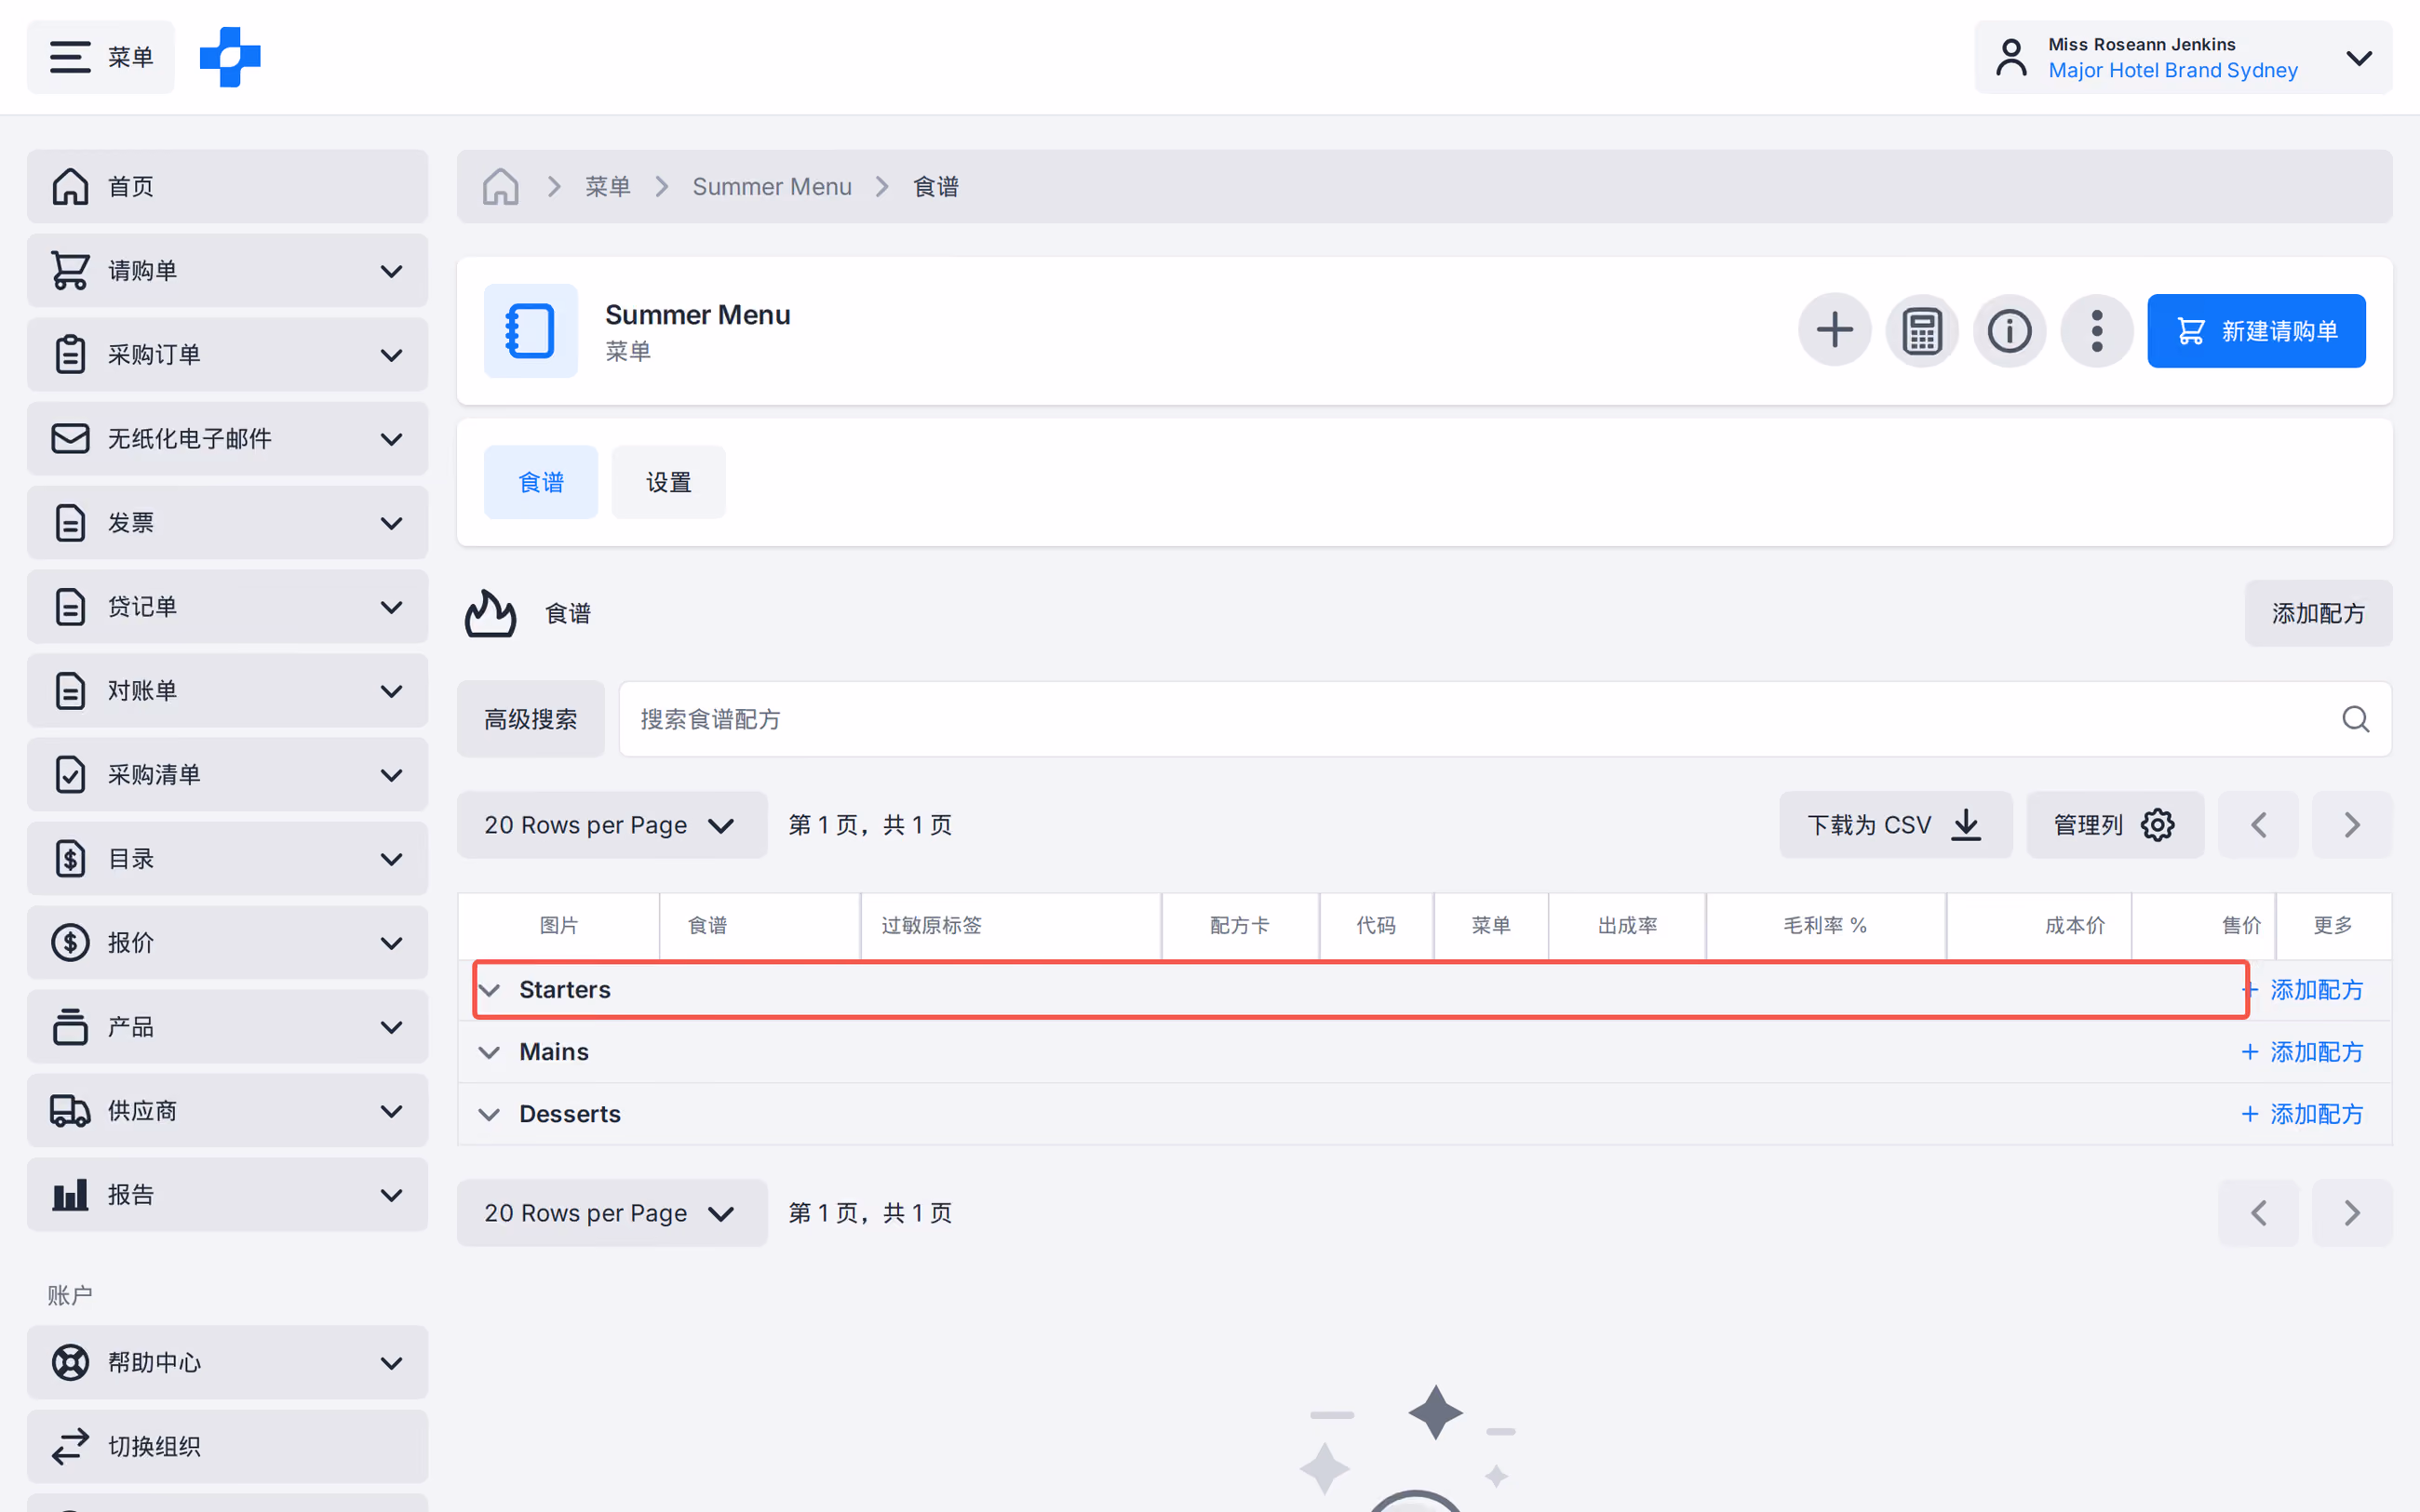Expand 报告 sidebar section

[x=227, y=1194]
